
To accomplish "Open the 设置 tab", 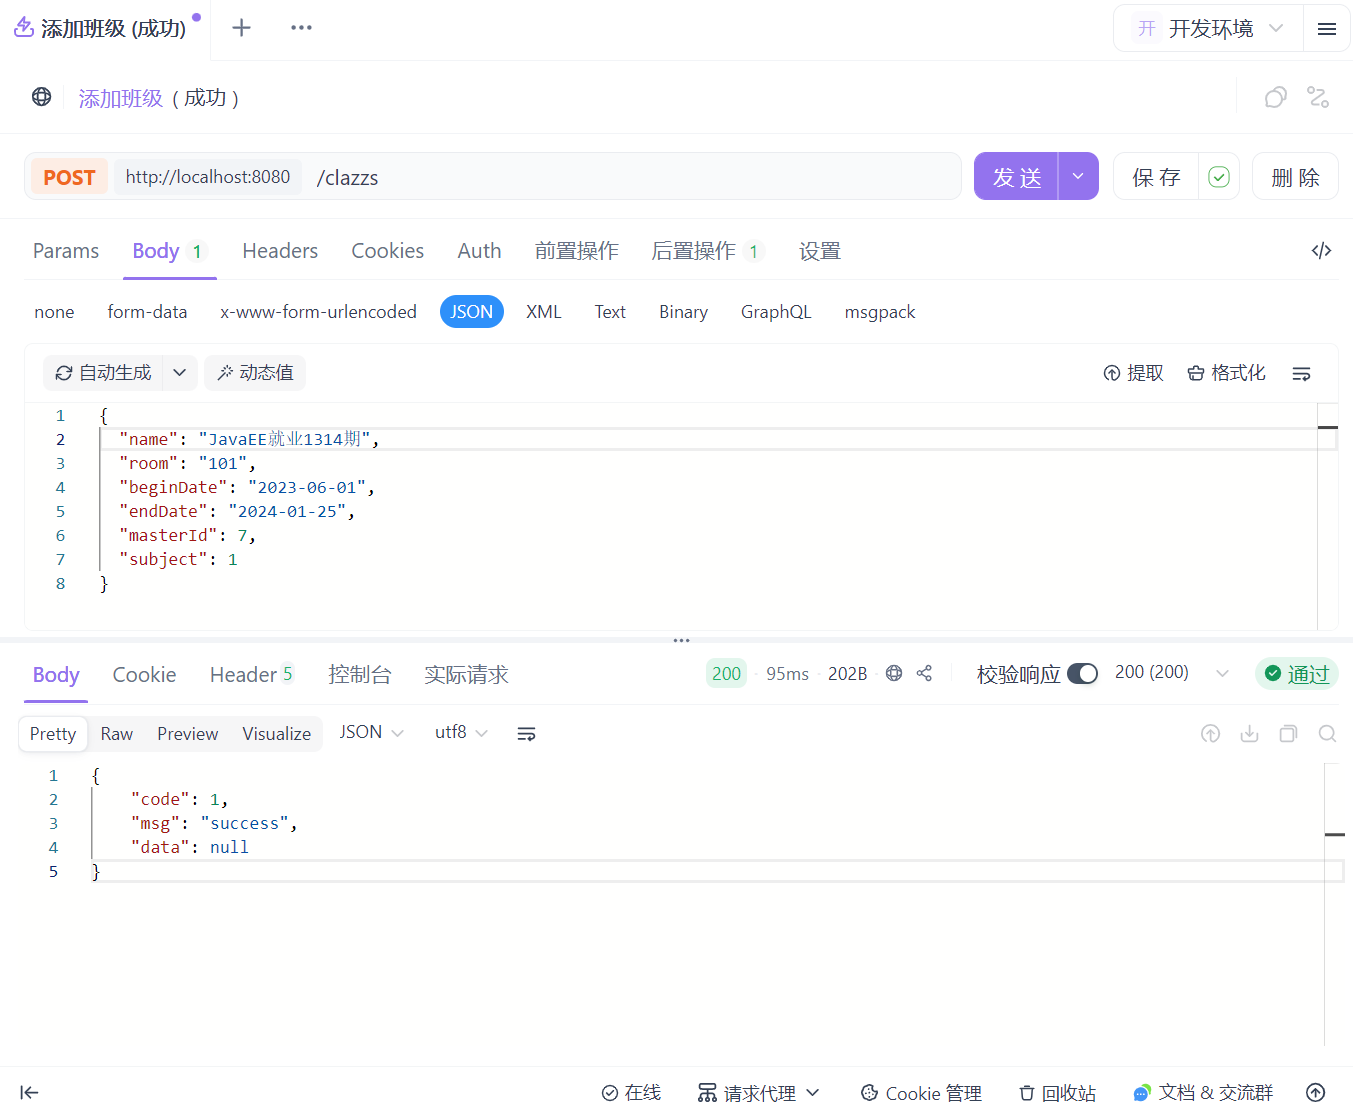I will click(x=820, y=251).
